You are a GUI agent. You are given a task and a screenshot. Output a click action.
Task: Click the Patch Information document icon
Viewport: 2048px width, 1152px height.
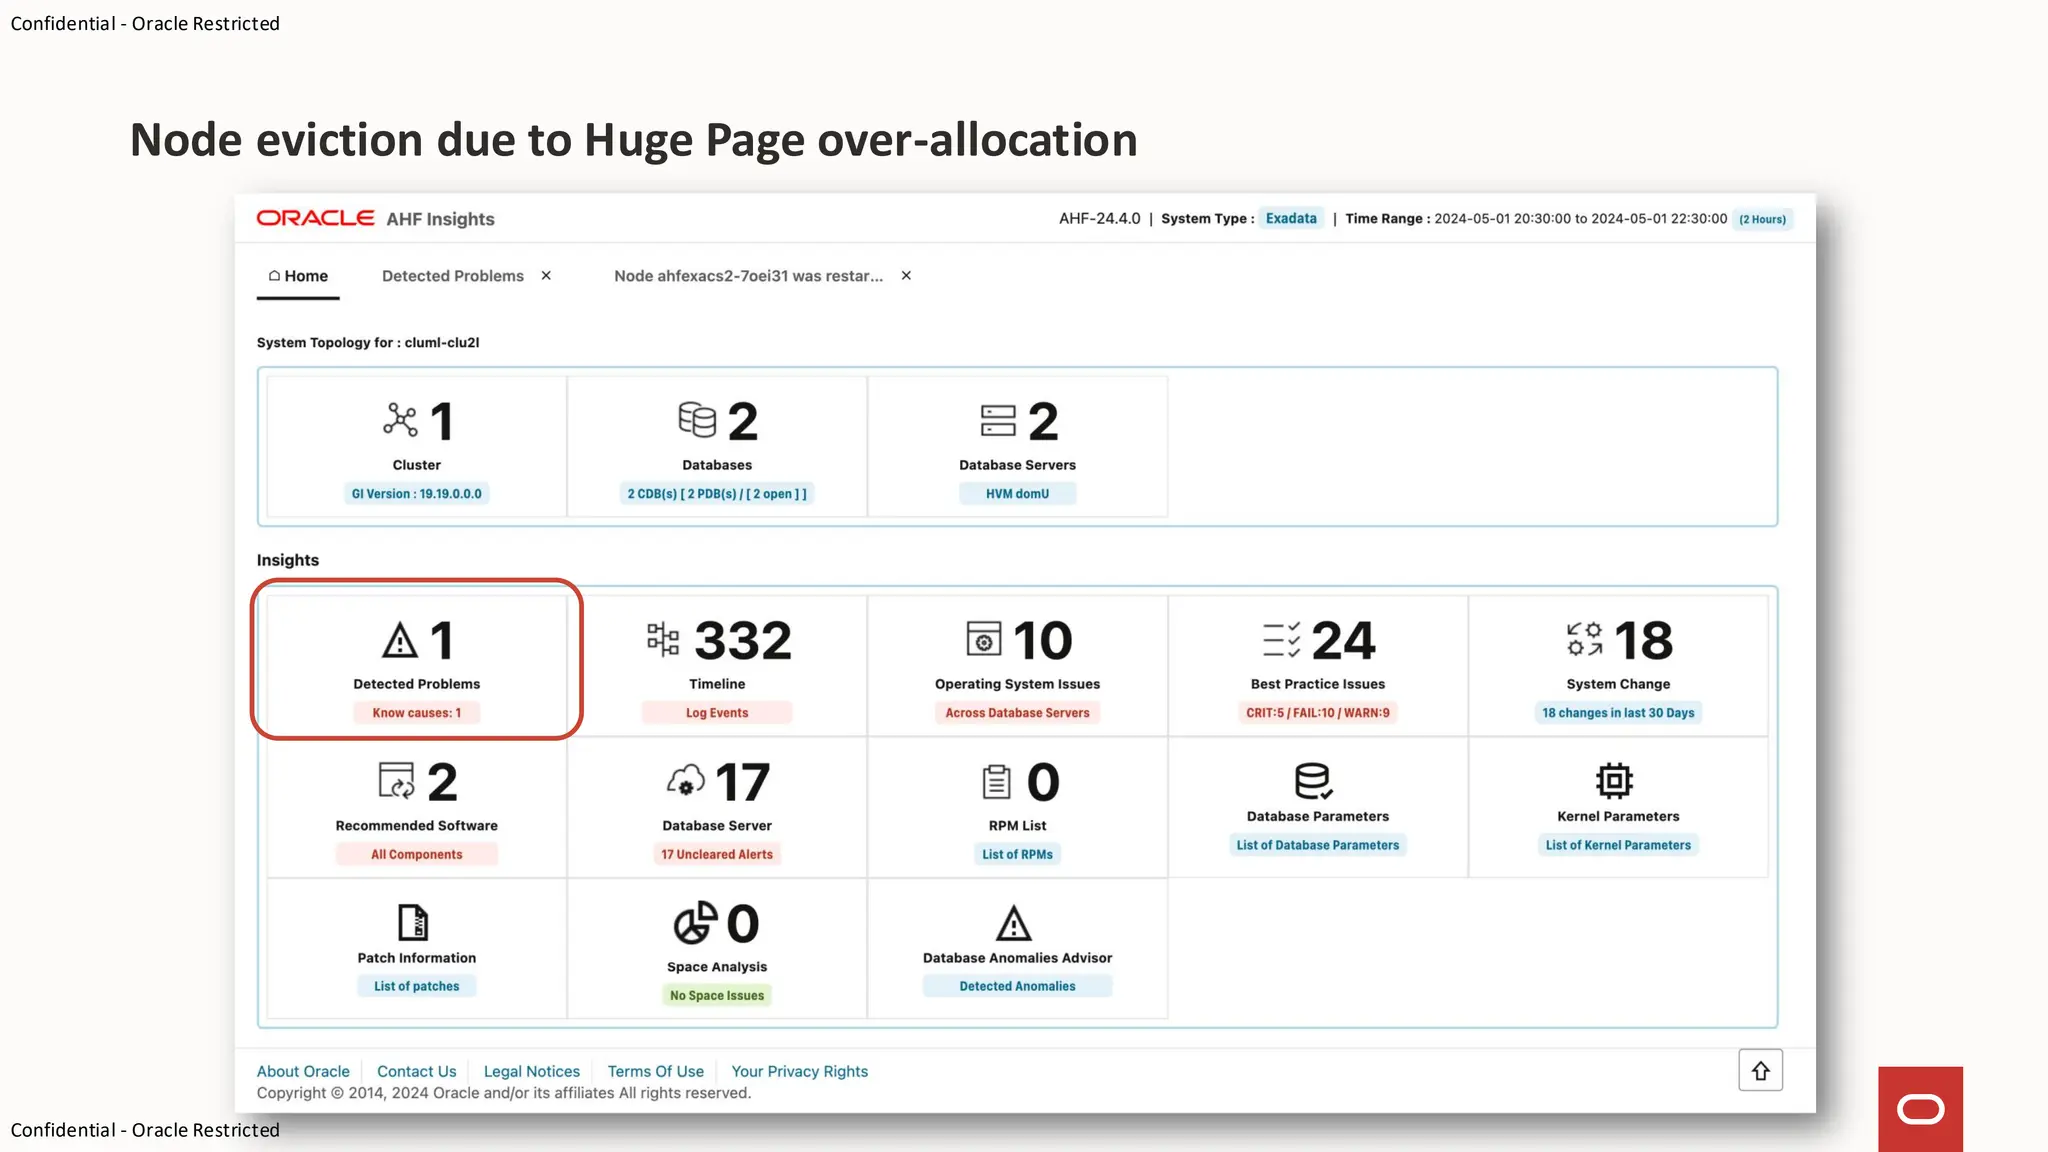pyautogui.click(x=413, y=922)
